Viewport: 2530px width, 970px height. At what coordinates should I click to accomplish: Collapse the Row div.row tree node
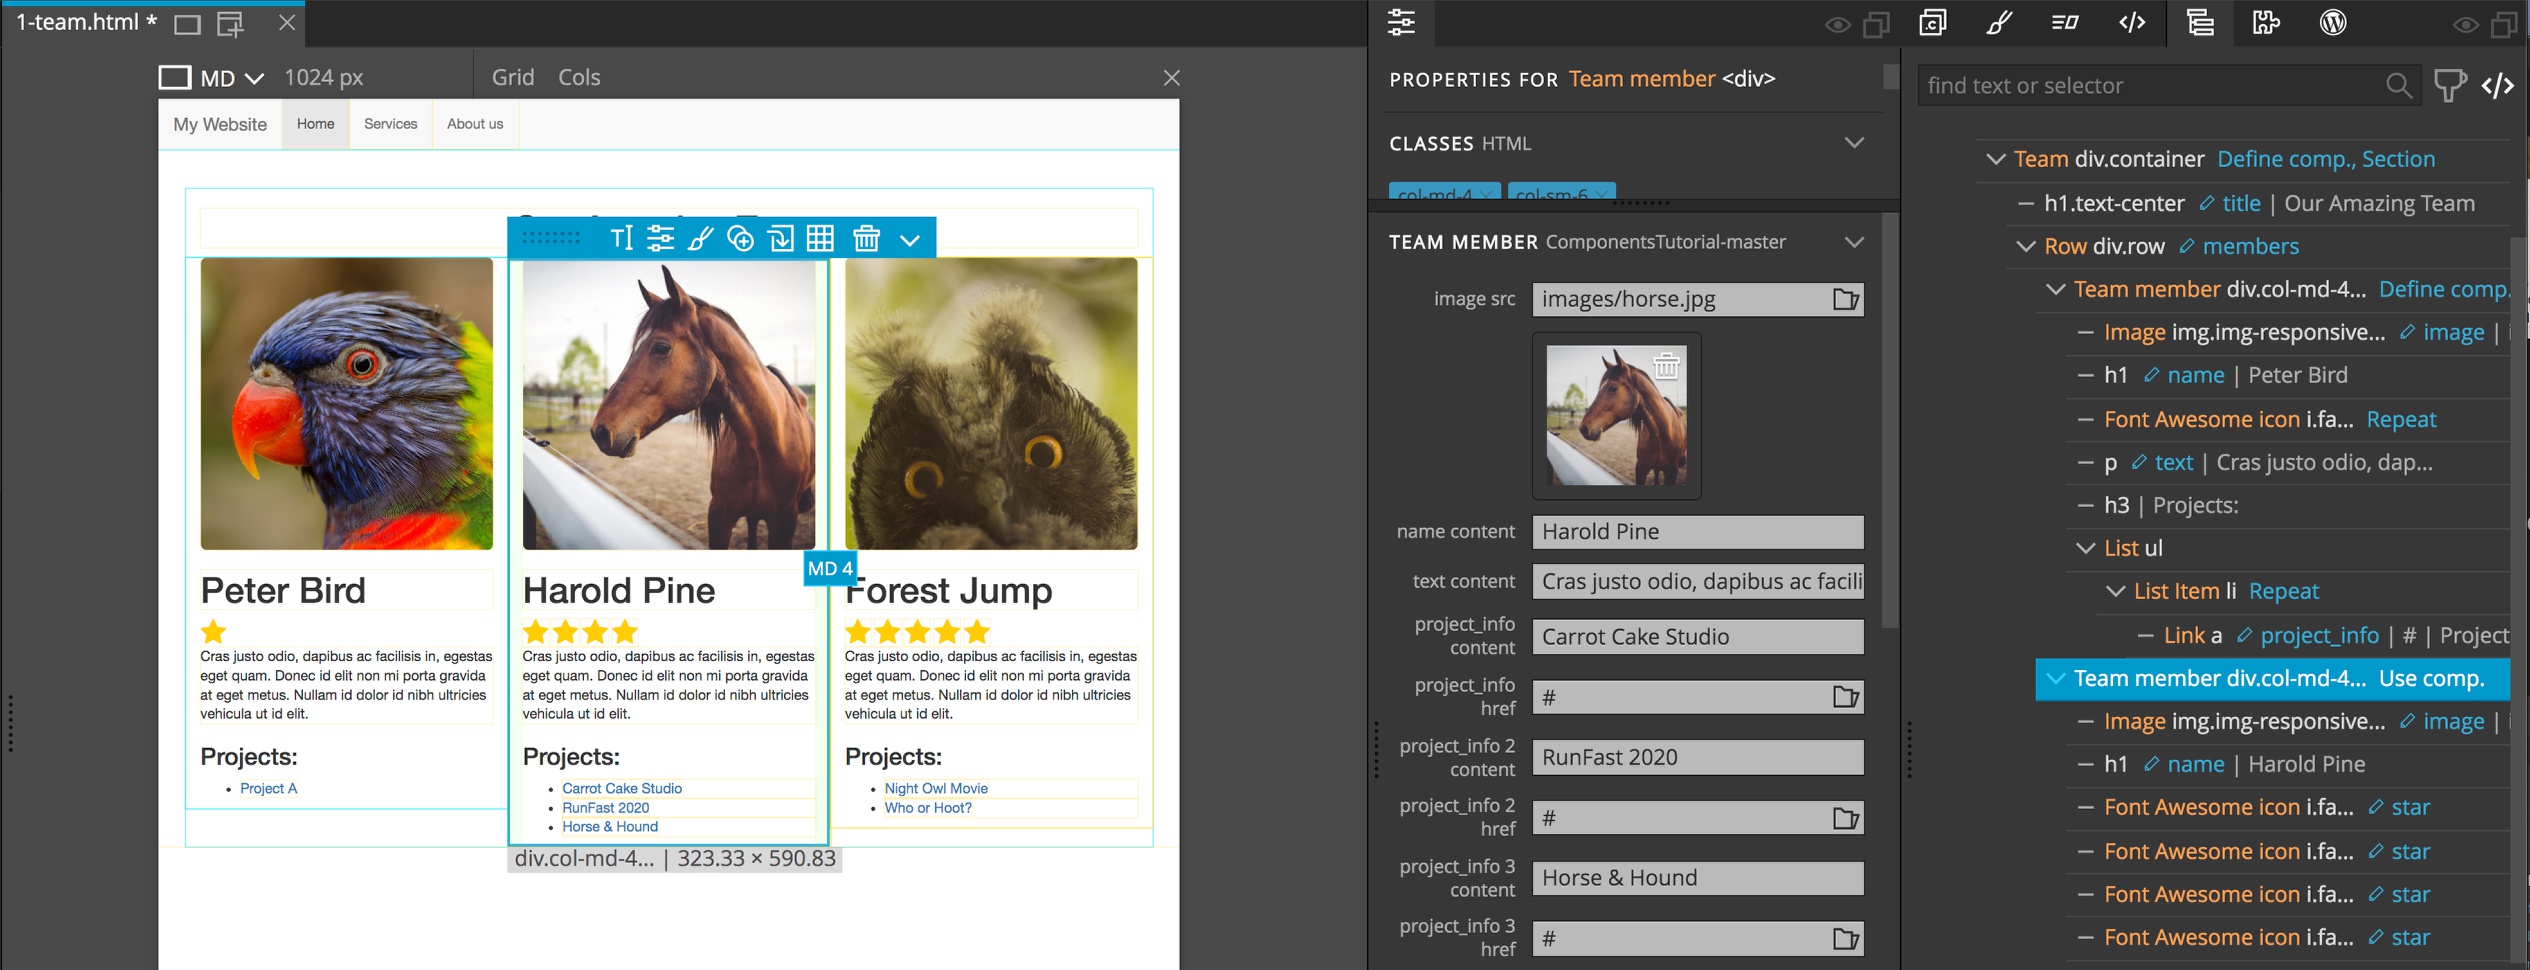[x=2025, y=246]
